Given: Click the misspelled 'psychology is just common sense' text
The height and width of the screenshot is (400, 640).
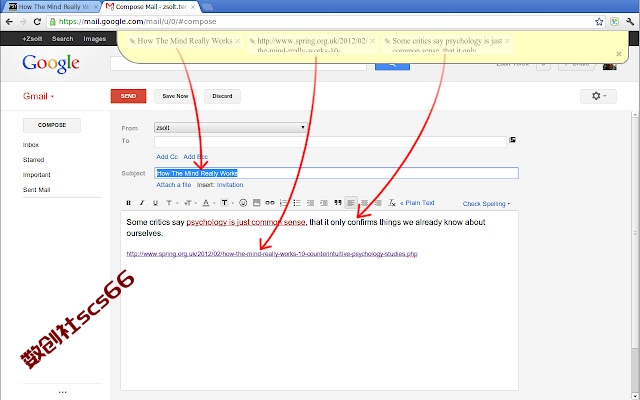Looking at the screenshot, I should (x=246, y=222).
